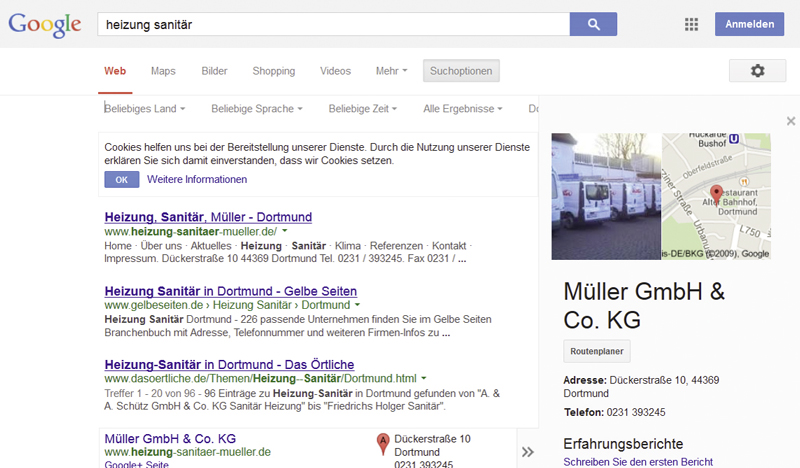
Task: Open result Heizung Sanitär in Dortmund - Gelbe Seiten
Action: pyautogui.click(x=231, y=291)
